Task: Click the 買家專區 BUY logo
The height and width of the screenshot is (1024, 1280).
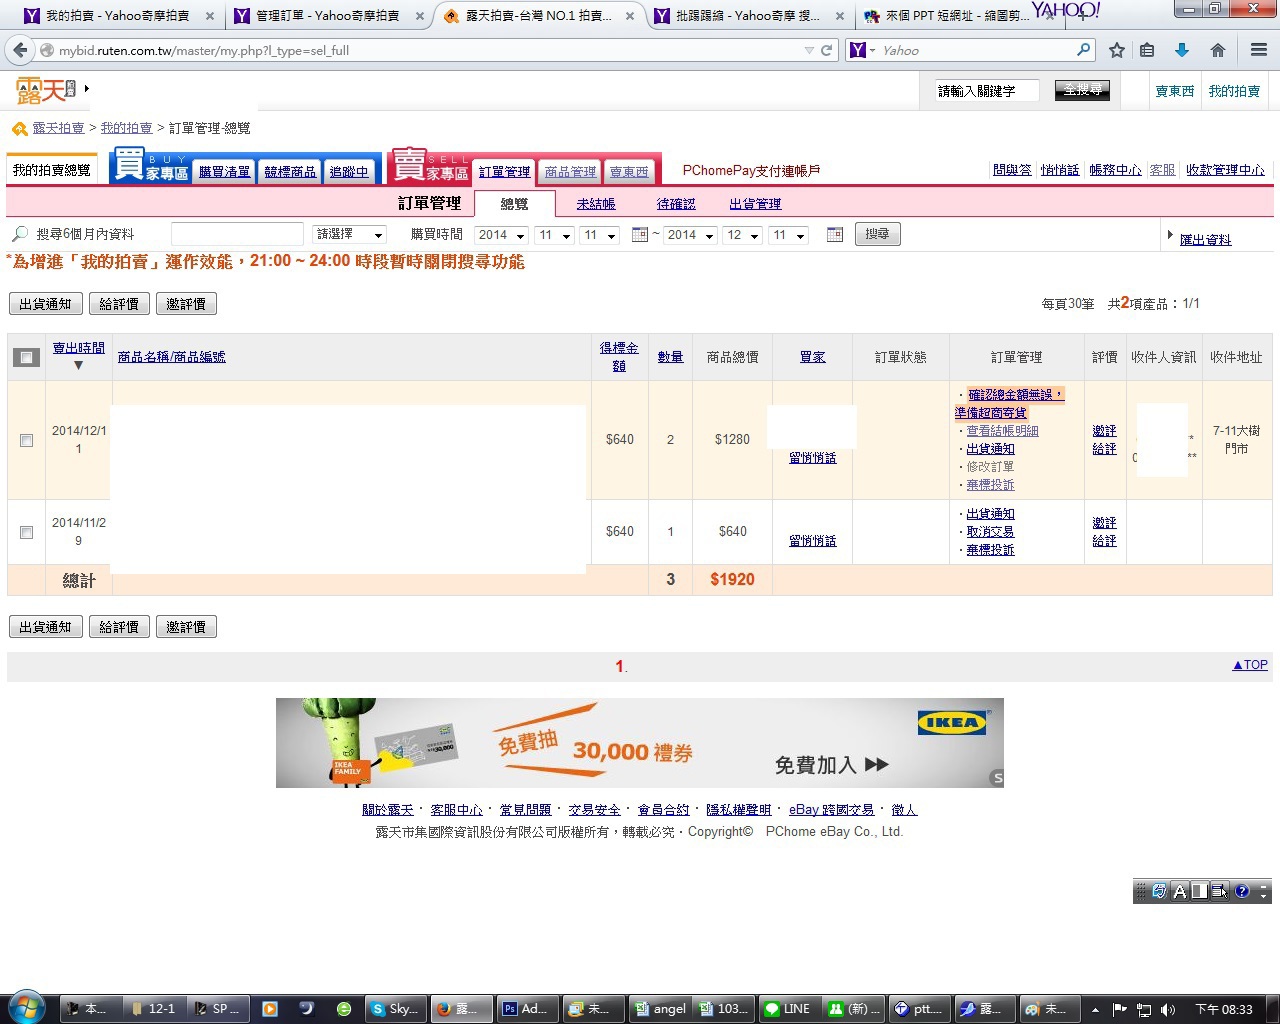Action: click(151, 166)
